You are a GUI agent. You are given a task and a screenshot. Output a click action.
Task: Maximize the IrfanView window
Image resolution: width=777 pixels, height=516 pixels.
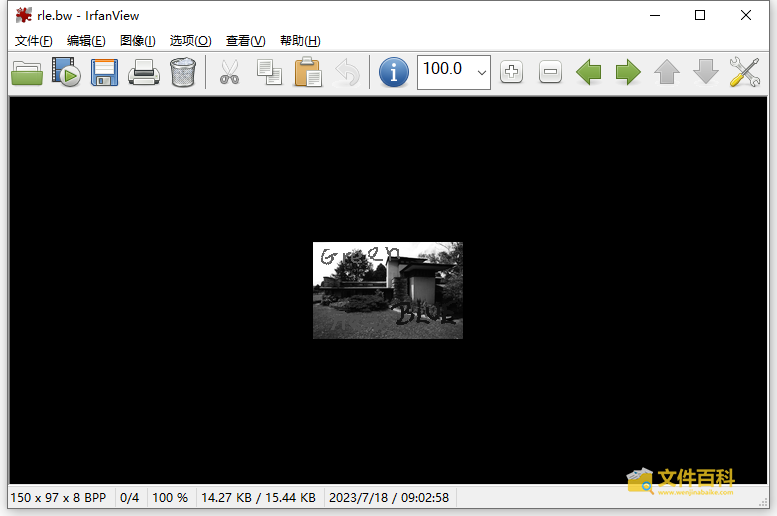[x=700, y=15]
